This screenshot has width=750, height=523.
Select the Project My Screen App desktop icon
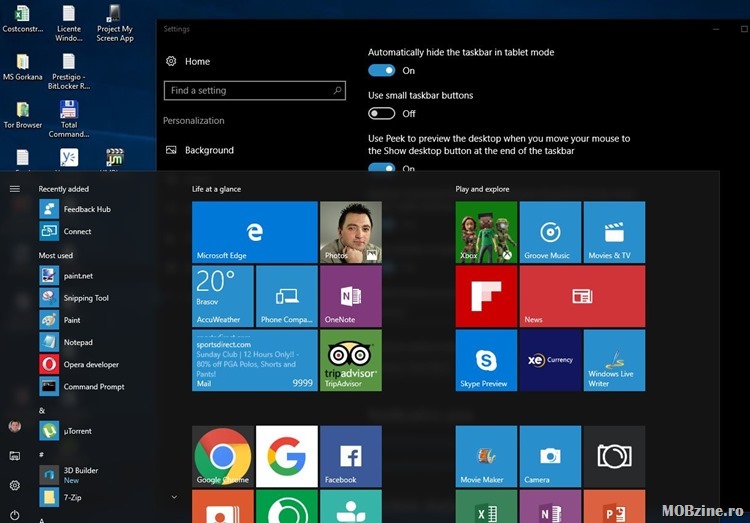pos(115,23)
